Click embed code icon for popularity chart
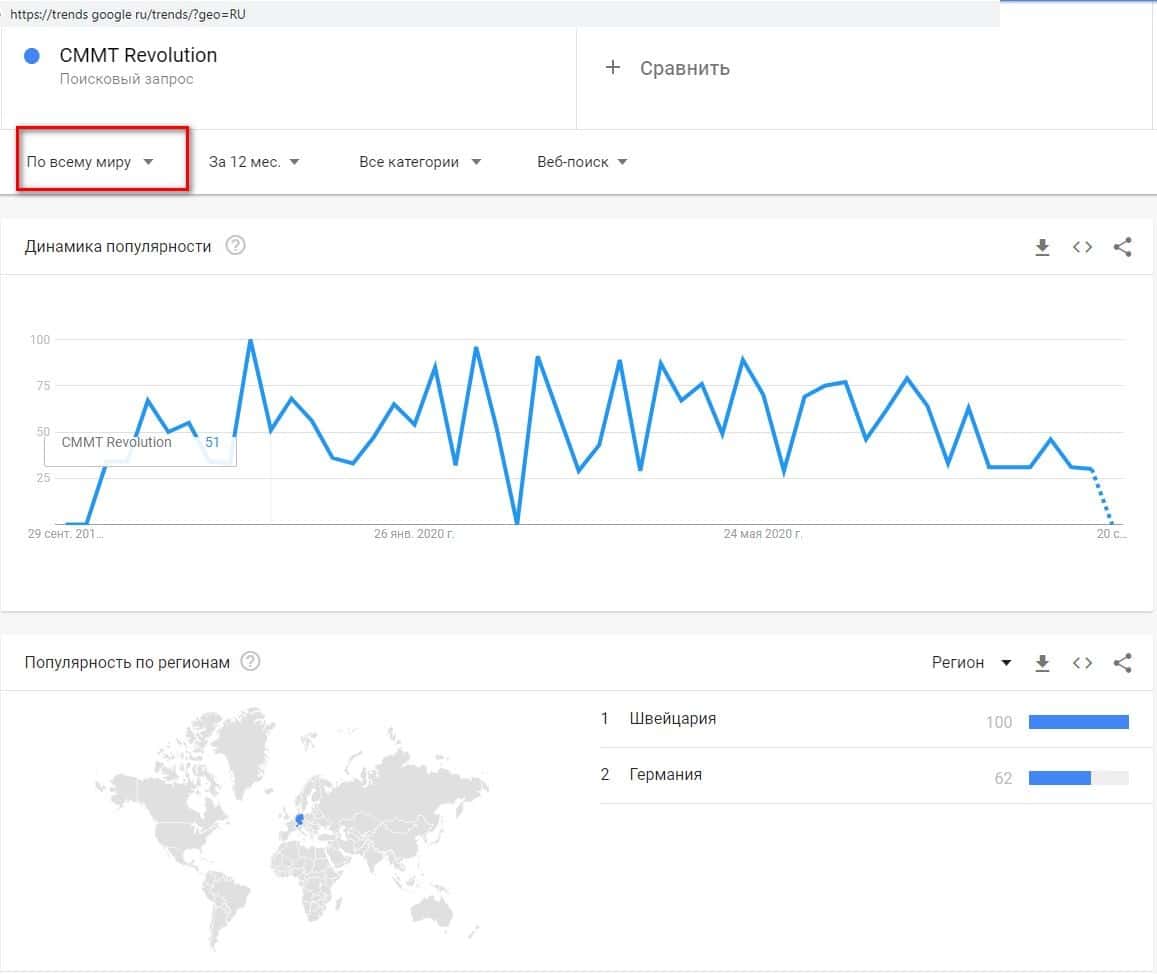Viewport: 1157px width, 974px height. [1082, 247]
